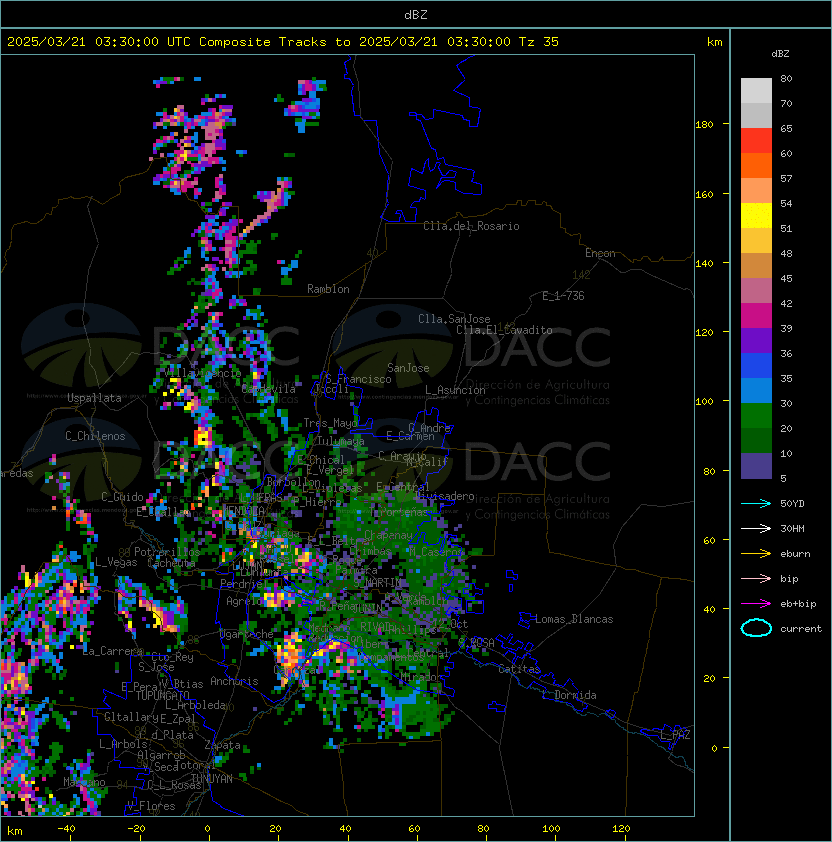The height and width of the screenshot is (842, 832).
Task: Click the '-20' km axis tick label
Action: tap(136, 829)
